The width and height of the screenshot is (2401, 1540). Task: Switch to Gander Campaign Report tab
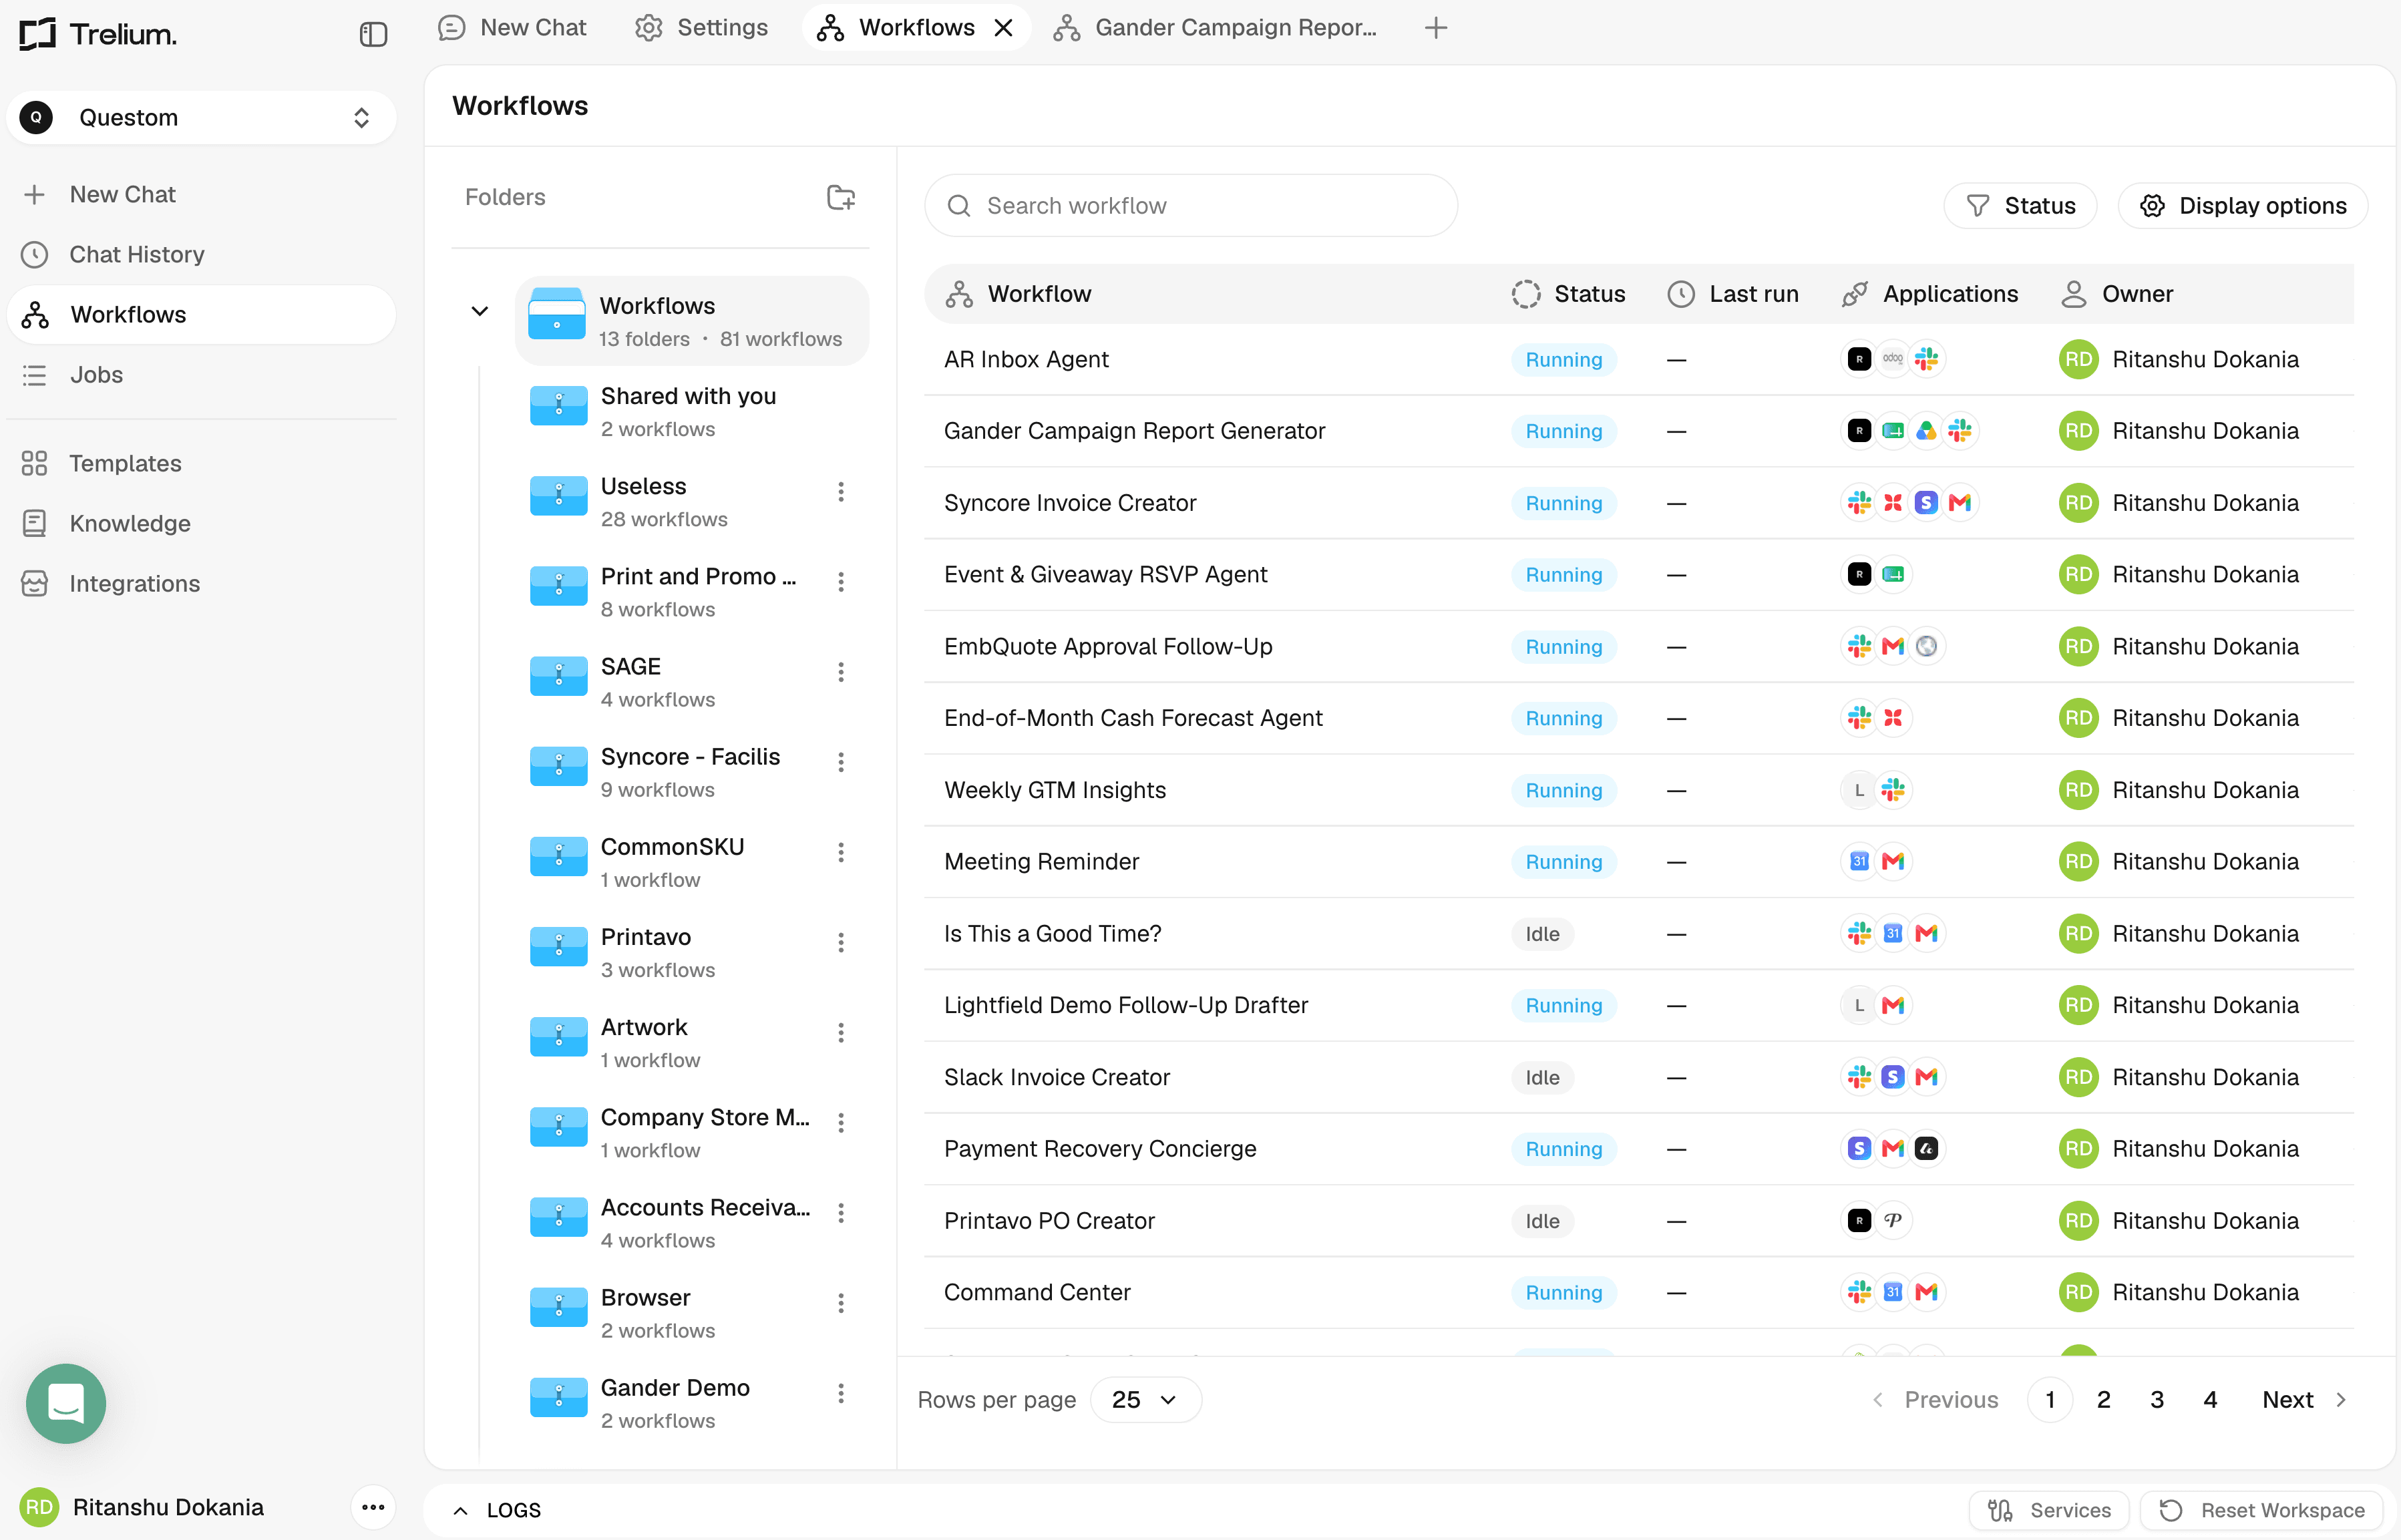click(x=1216, y=28)
